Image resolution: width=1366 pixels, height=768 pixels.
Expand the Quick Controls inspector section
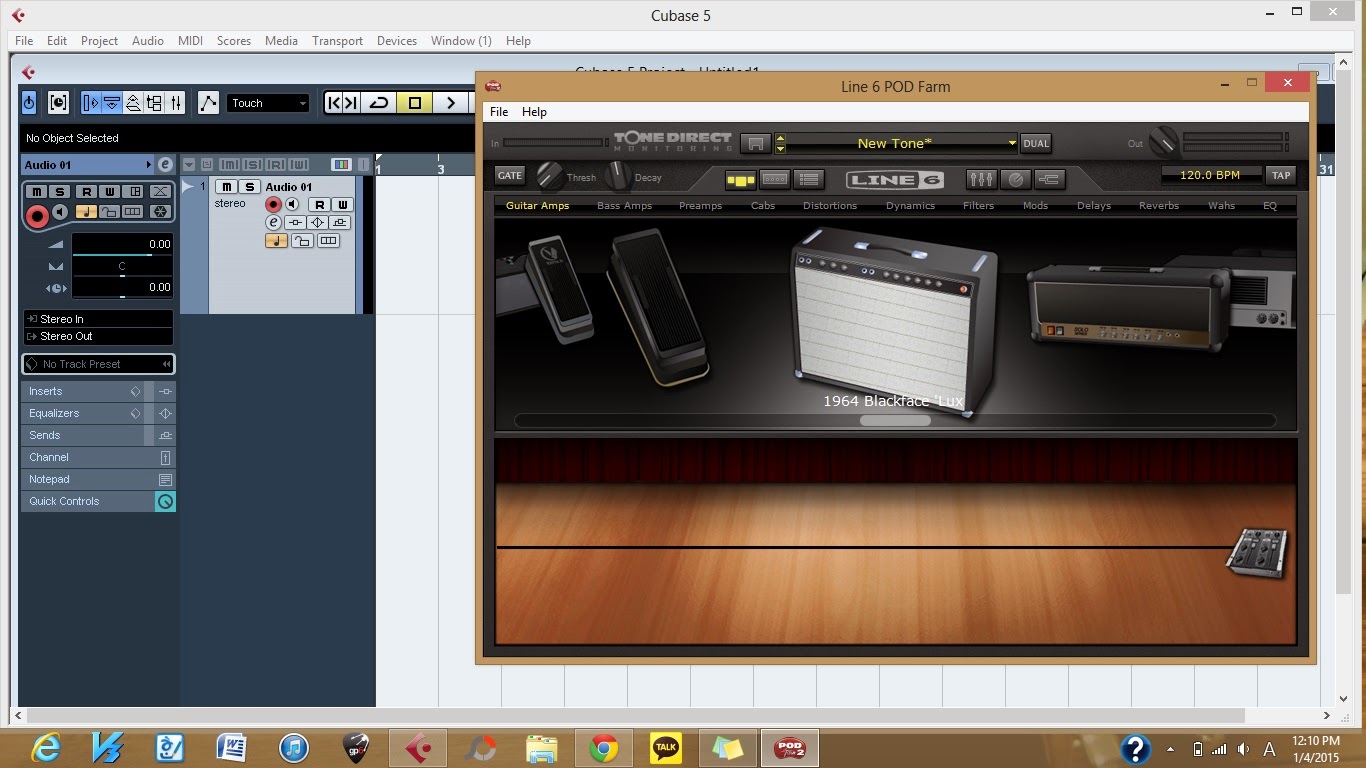point(98,501)
